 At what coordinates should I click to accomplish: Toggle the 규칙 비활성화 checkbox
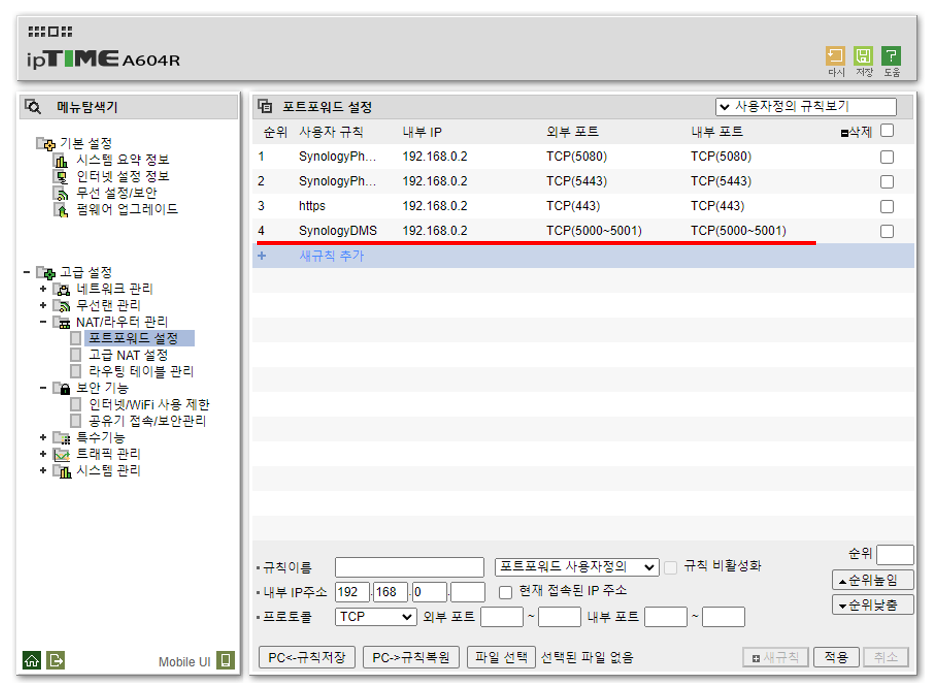click(x=671, y=567)
